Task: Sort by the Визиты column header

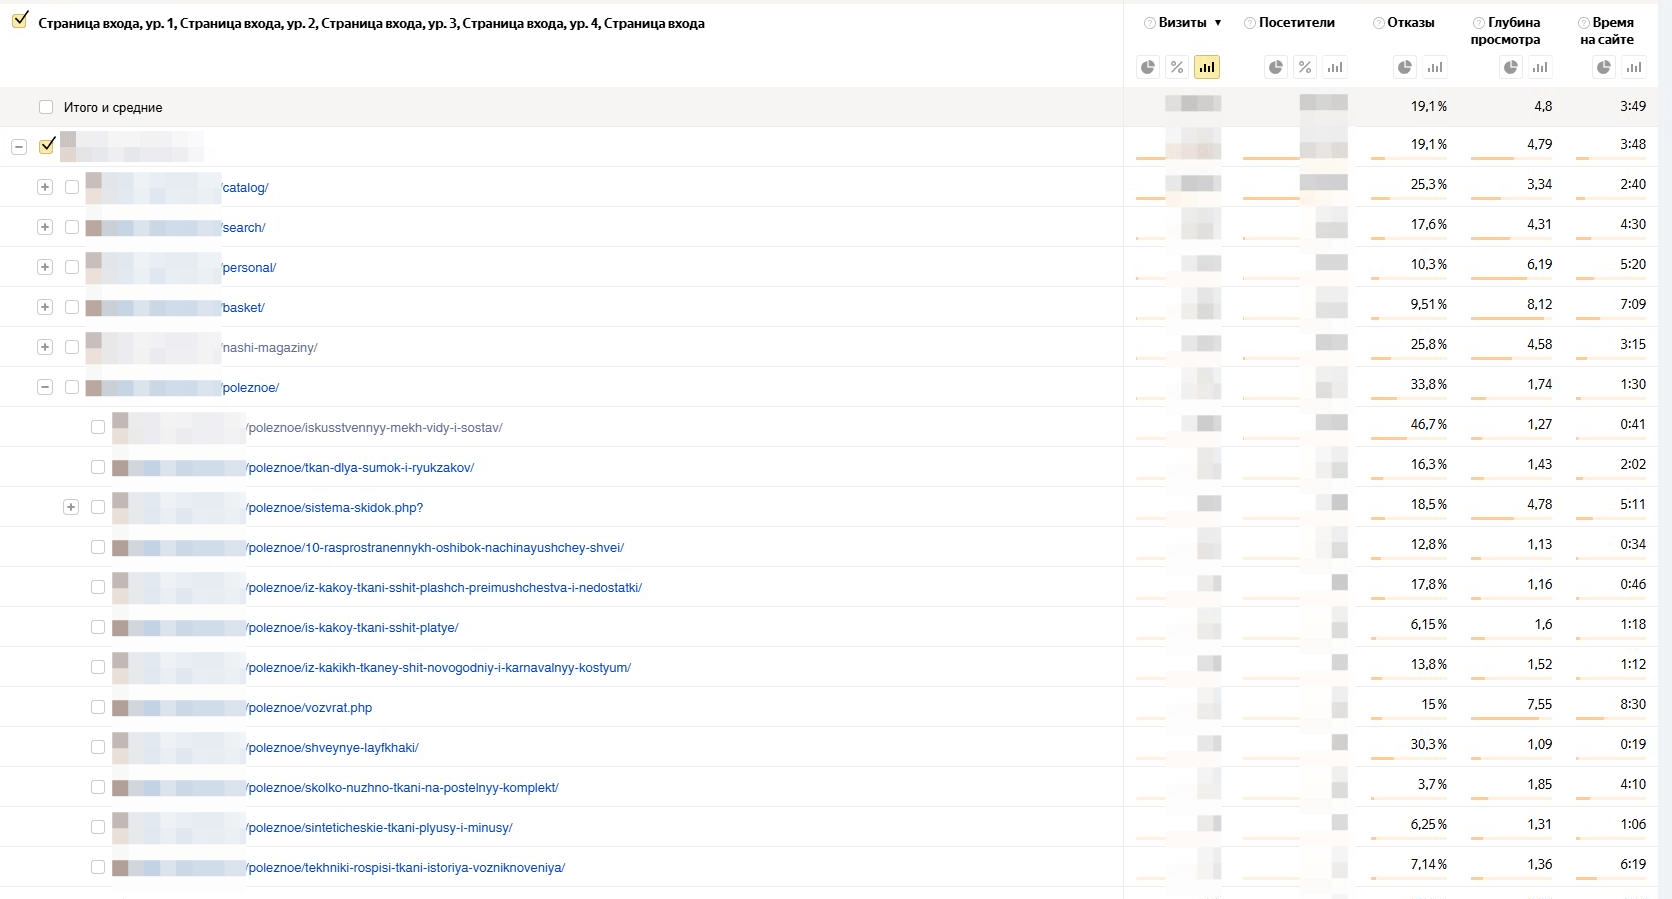Action: [1182, 22]
